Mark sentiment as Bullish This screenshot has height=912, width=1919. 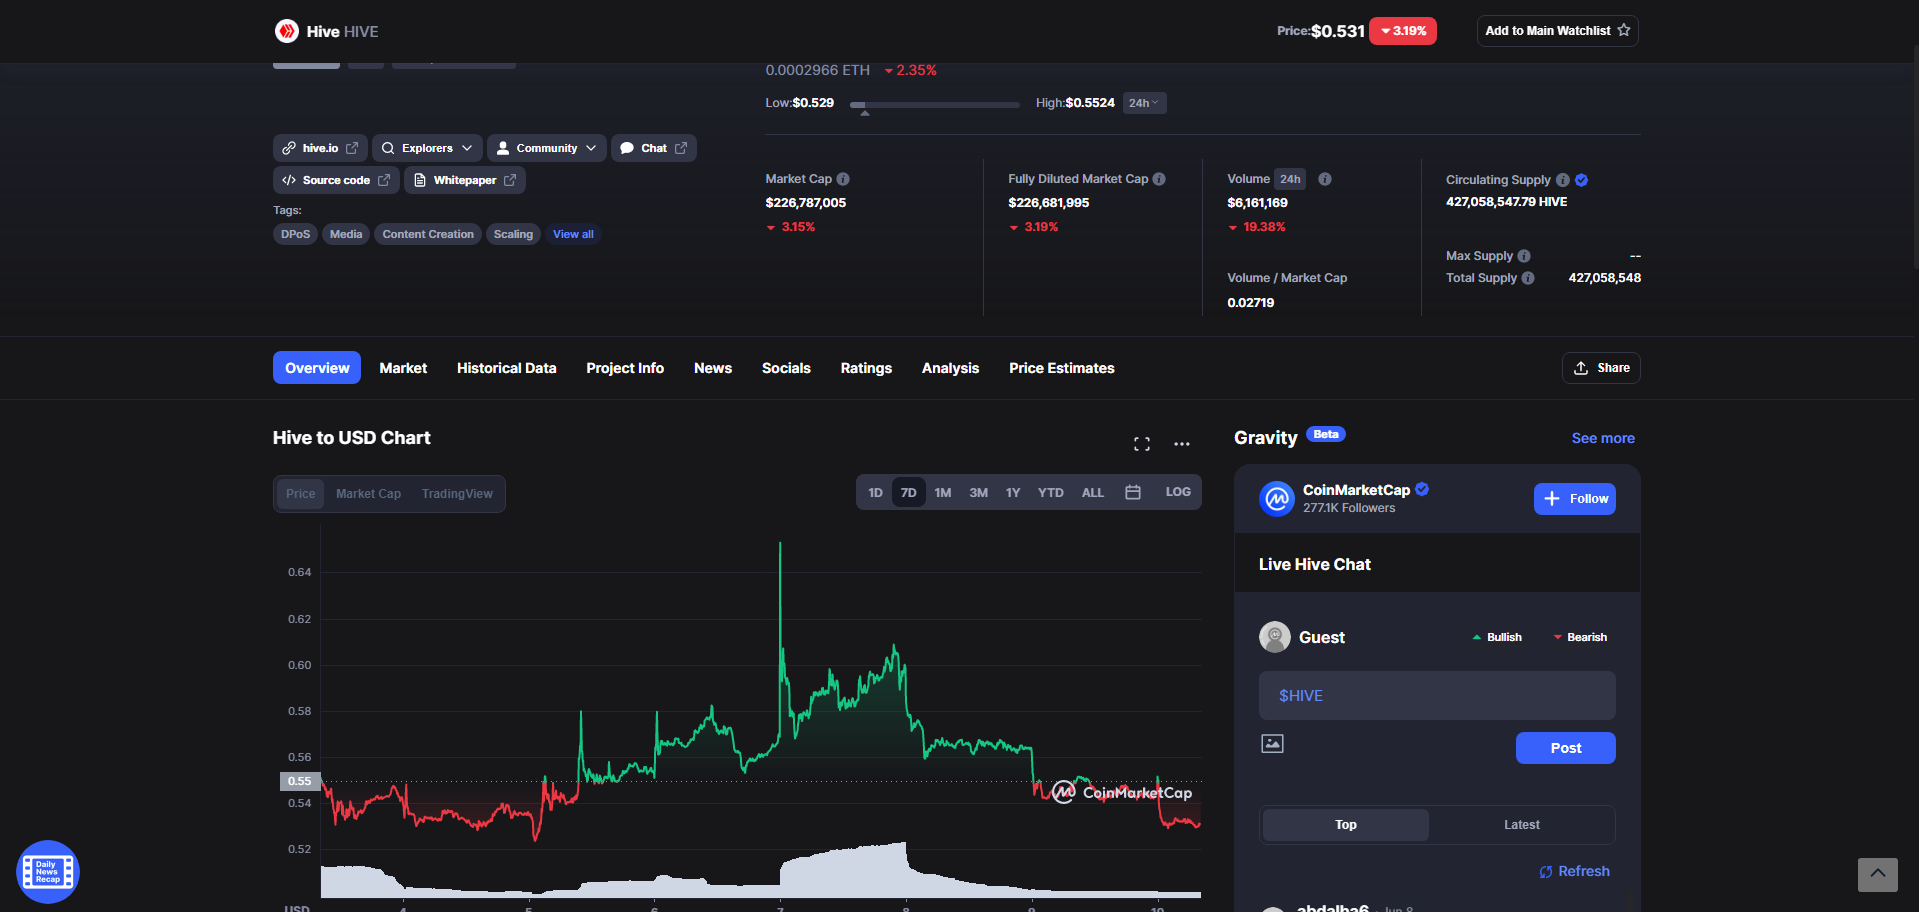coord(1497,637)
